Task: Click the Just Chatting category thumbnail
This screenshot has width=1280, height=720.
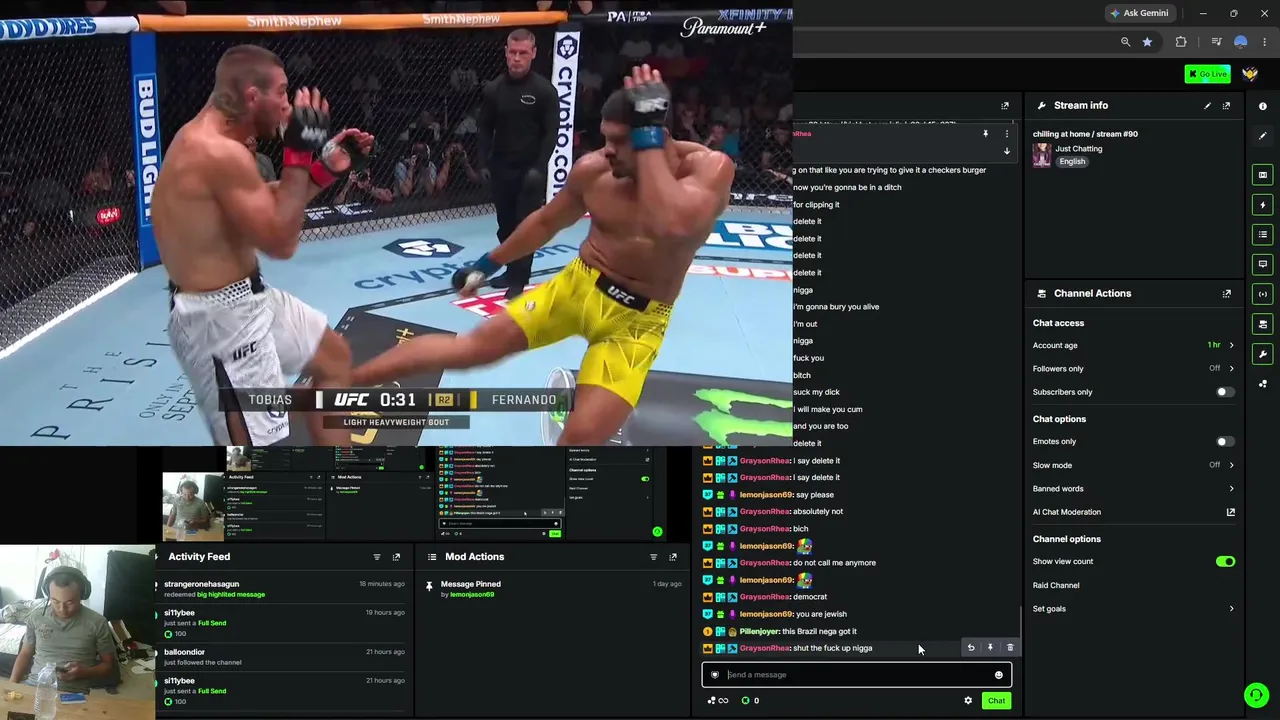Action: [1042, 155]
